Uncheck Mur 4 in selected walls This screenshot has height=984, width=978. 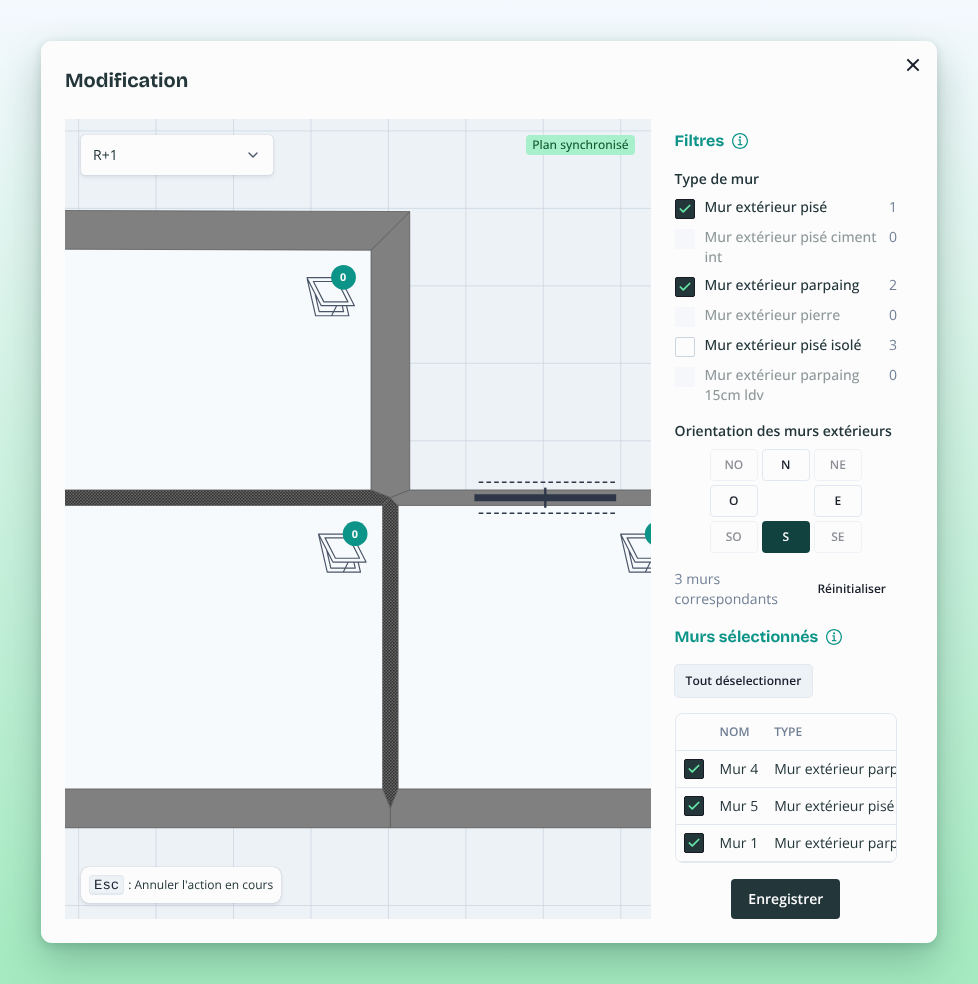694,769
